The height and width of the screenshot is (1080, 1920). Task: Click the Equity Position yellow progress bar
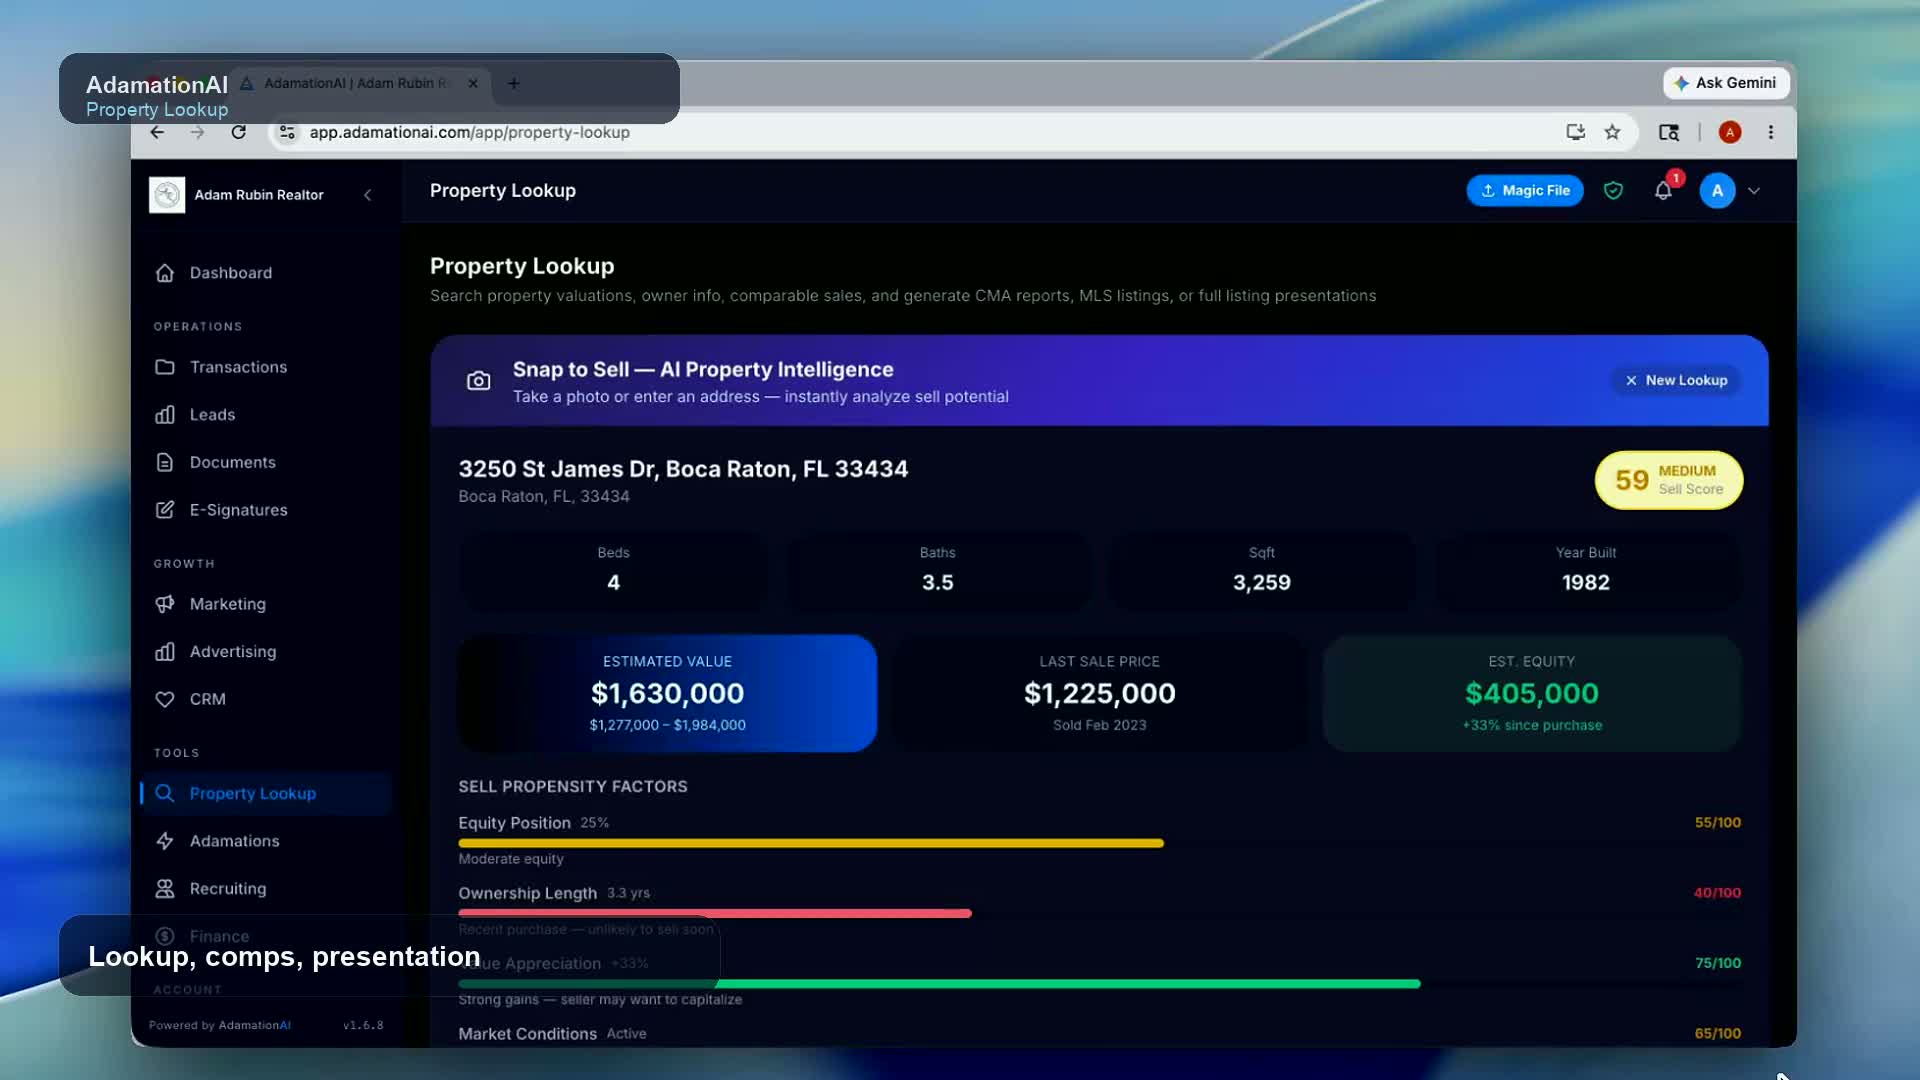pos(811,843)
